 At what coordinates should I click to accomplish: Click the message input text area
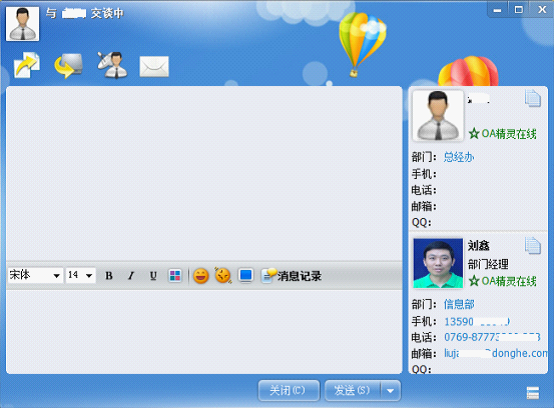tap(204, 331)
